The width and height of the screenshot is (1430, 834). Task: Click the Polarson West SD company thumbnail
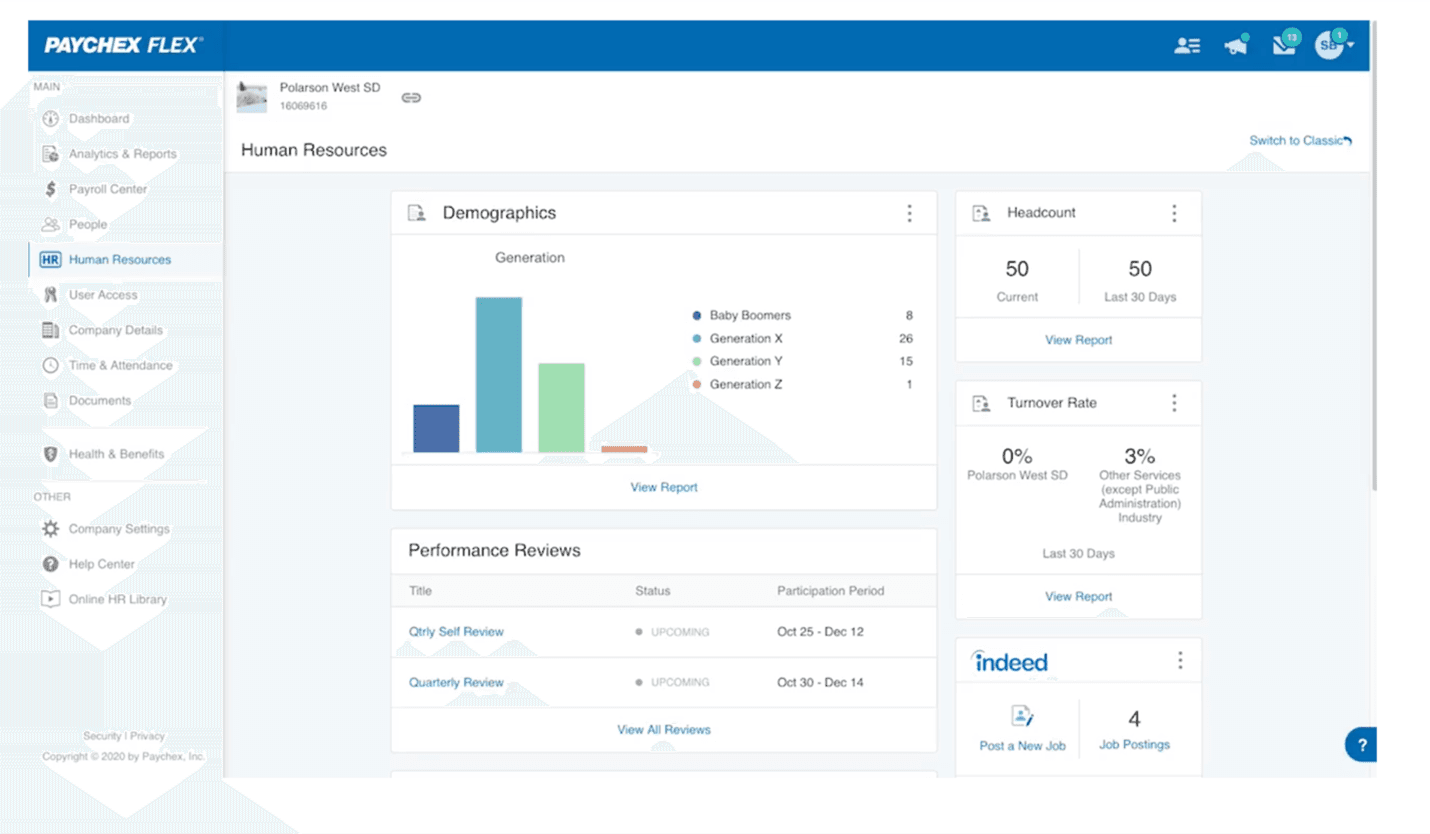click(251, 97)
